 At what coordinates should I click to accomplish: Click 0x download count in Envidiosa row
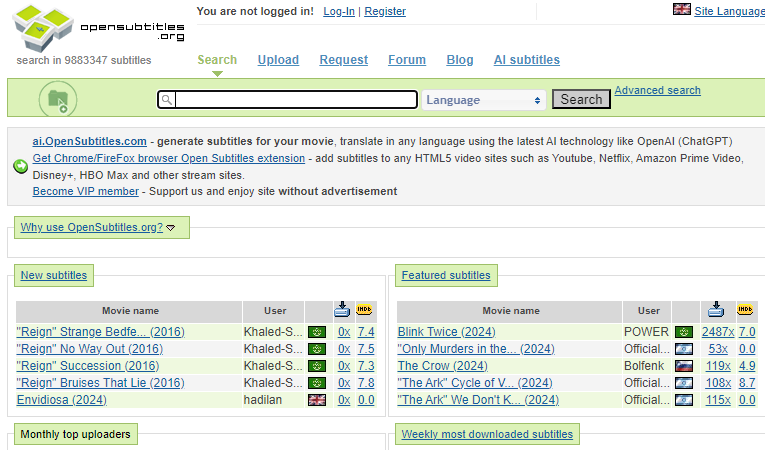[x=344, y=400]
